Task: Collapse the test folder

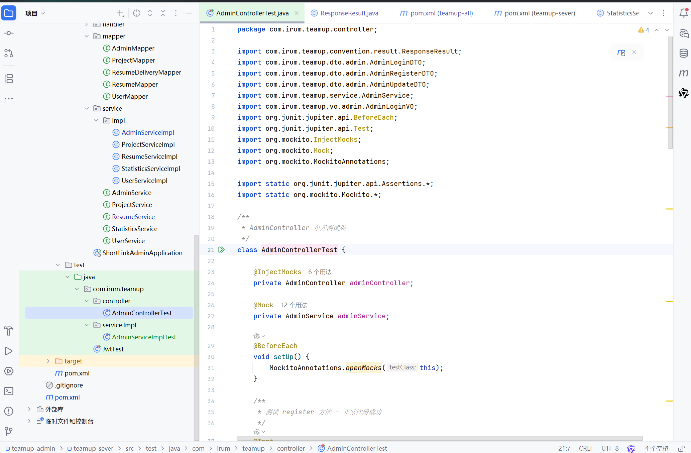Action: coord(58,265)
